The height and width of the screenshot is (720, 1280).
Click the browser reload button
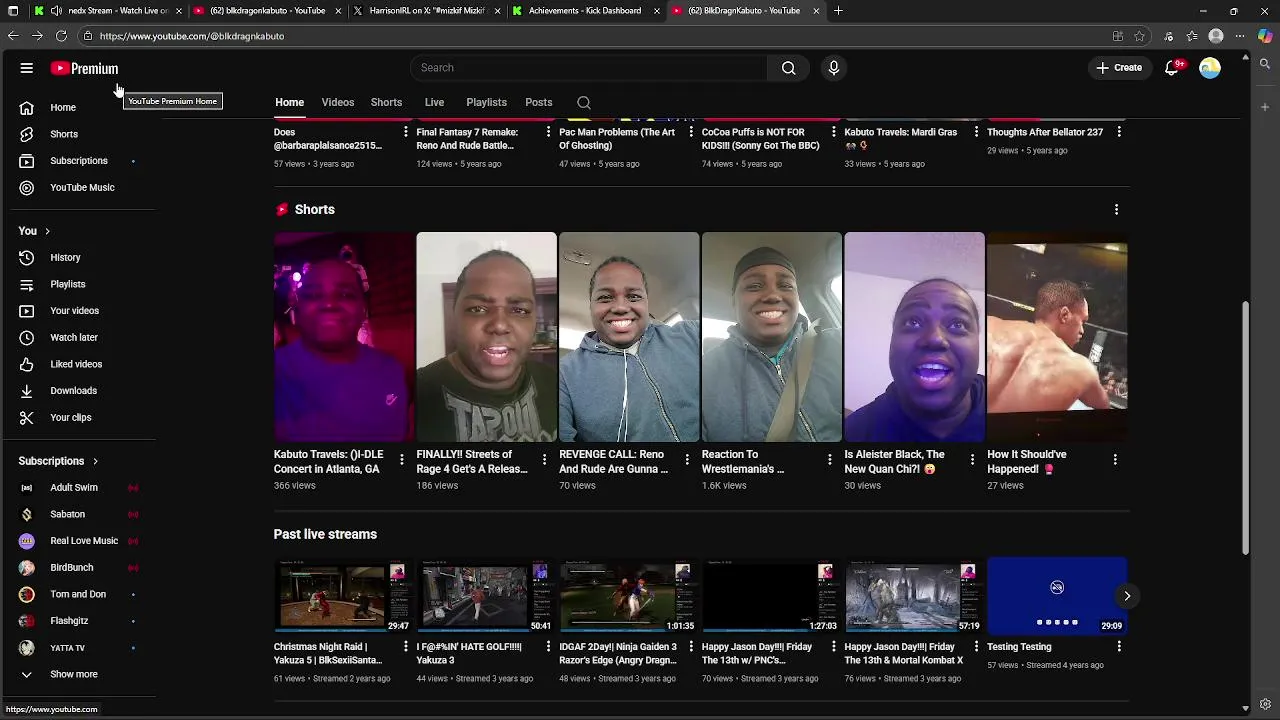pyautogui.click(x=61, y=36)
